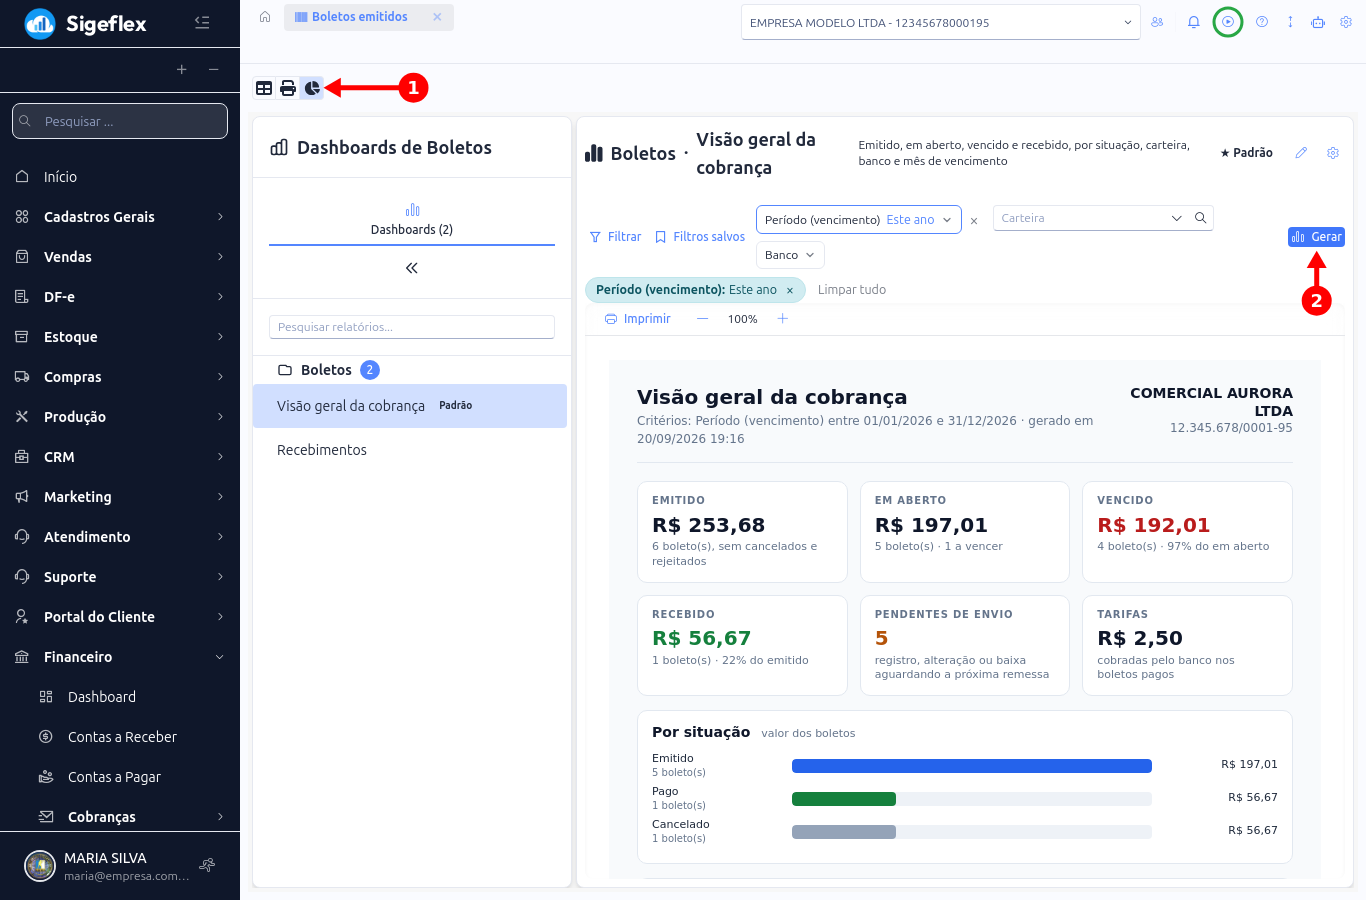Collapse the sidebar menu icon
1366x900 pixels.
point(202,22)
